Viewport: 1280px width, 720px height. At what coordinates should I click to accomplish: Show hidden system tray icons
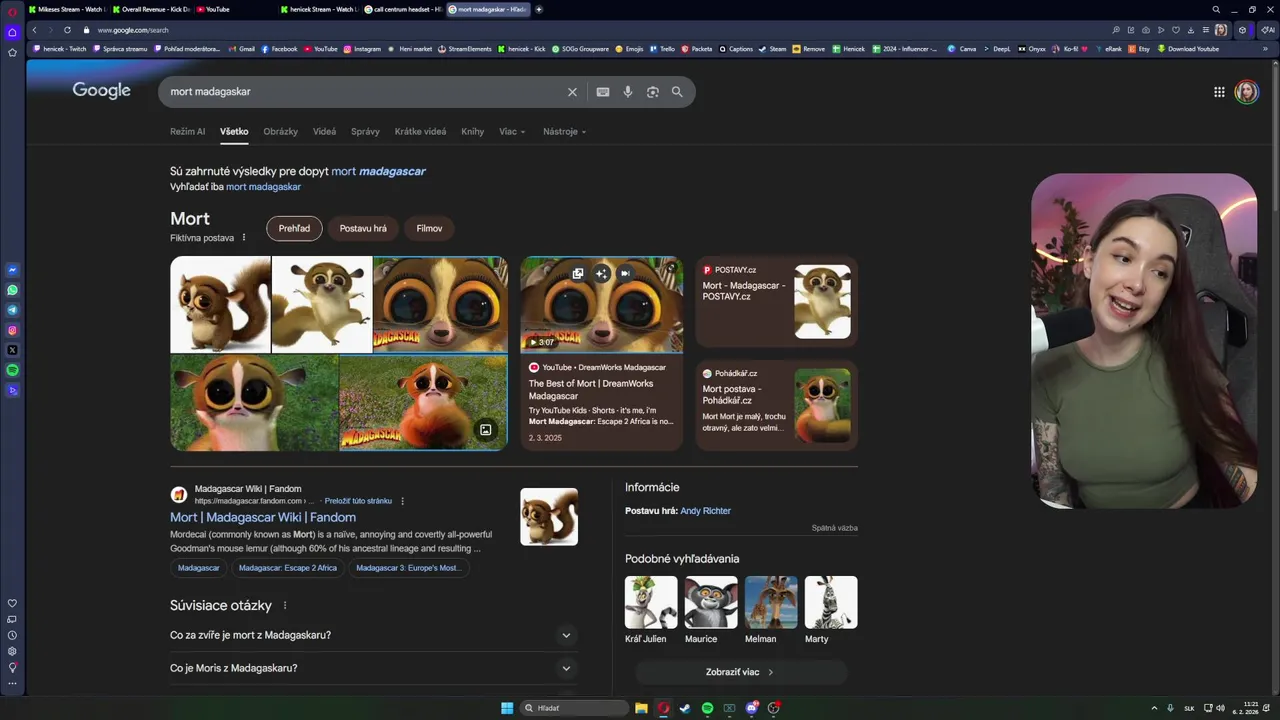(x=1154, y=708)
